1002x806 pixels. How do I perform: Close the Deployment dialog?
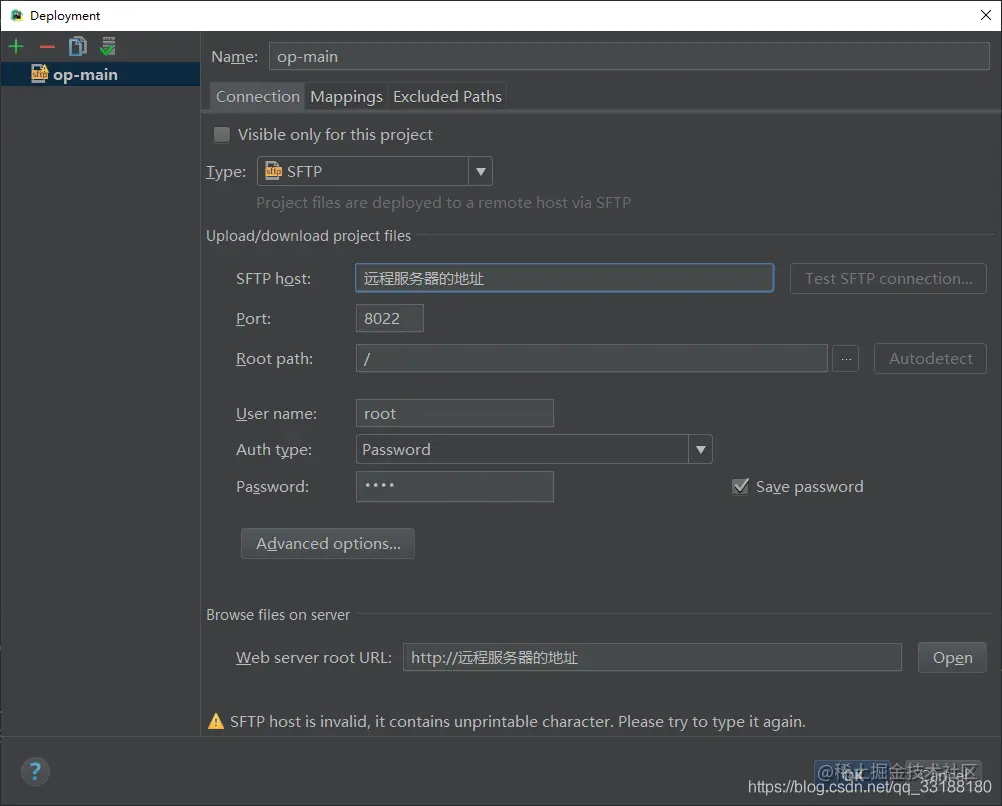[x=986, y=15]
